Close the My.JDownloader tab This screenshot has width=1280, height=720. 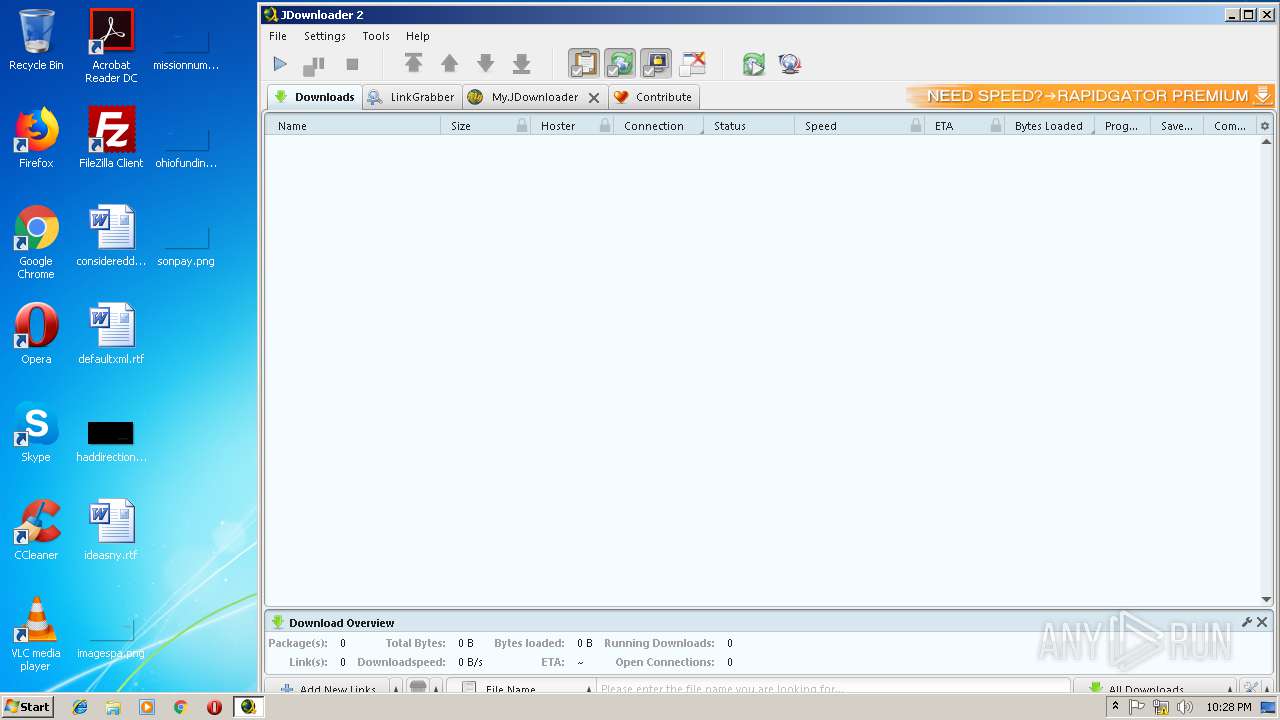tap(594, 98)
